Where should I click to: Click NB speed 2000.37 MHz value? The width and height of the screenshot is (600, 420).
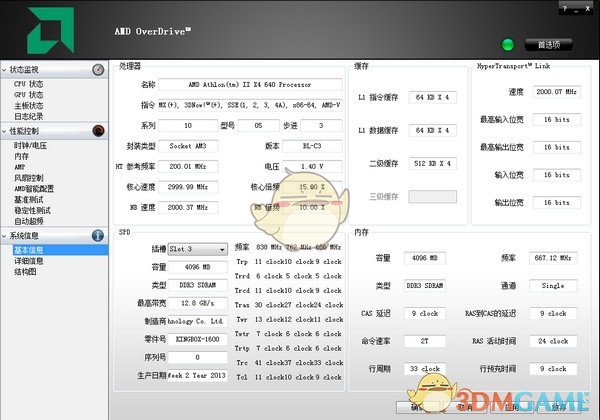coord(188,207)
